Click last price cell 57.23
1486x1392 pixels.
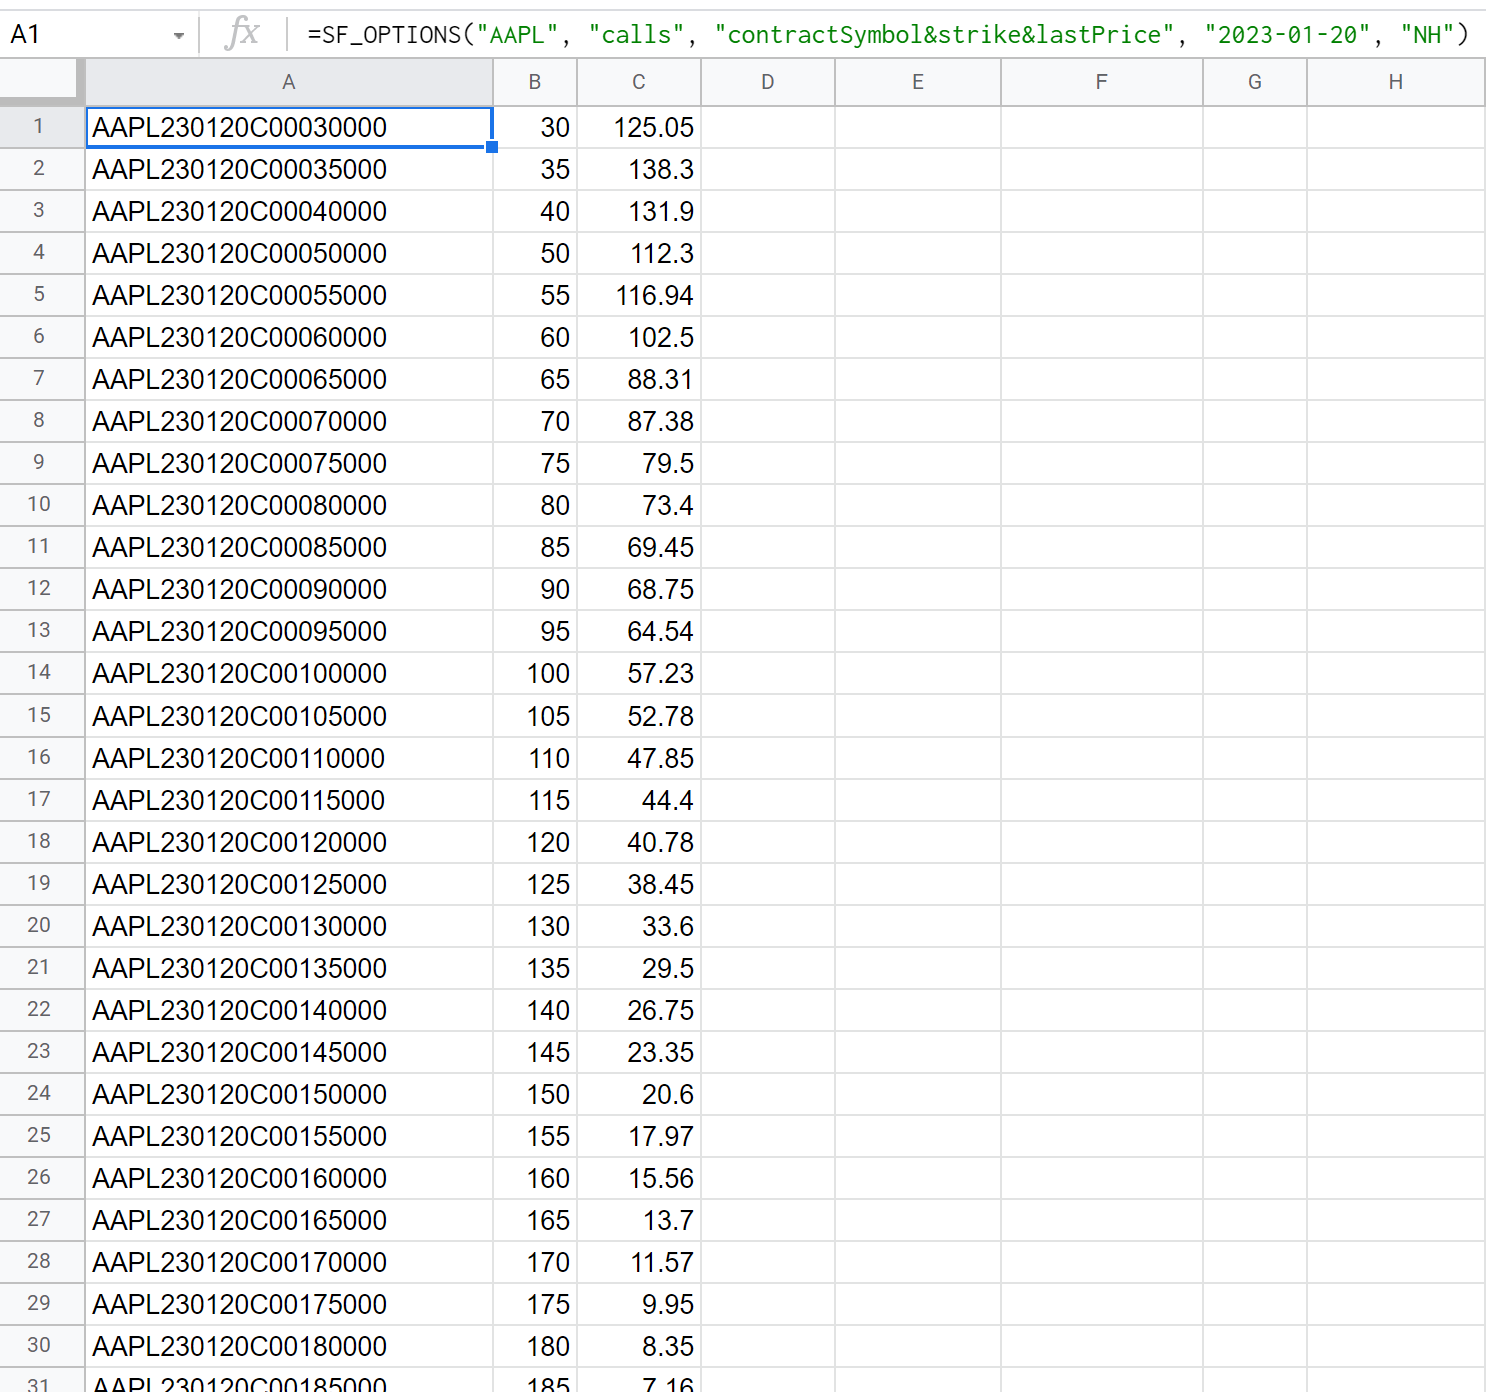pyautogui.click(x=639, y=673)
